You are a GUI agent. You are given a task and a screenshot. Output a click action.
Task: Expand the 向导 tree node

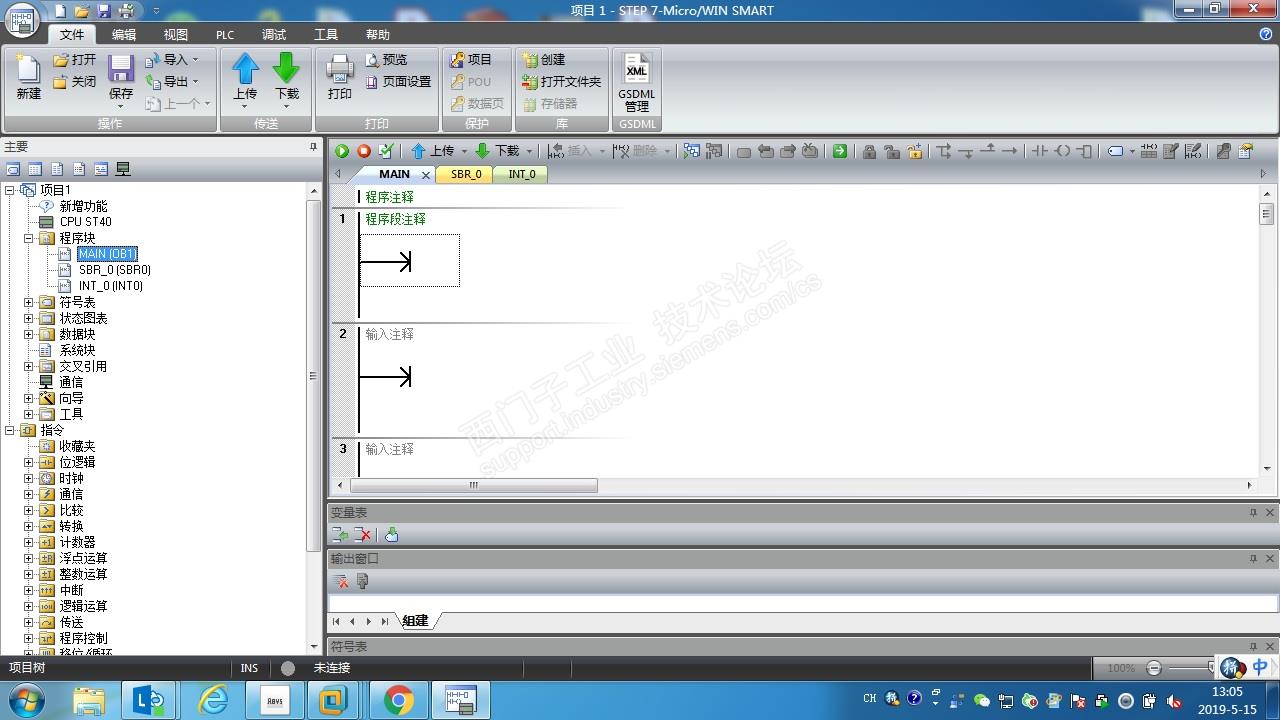click(x=29, y=398)
